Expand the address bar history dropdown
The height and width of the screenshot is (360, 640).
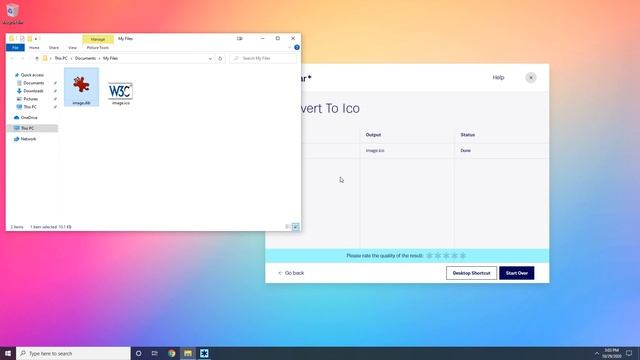pos(210,58)
